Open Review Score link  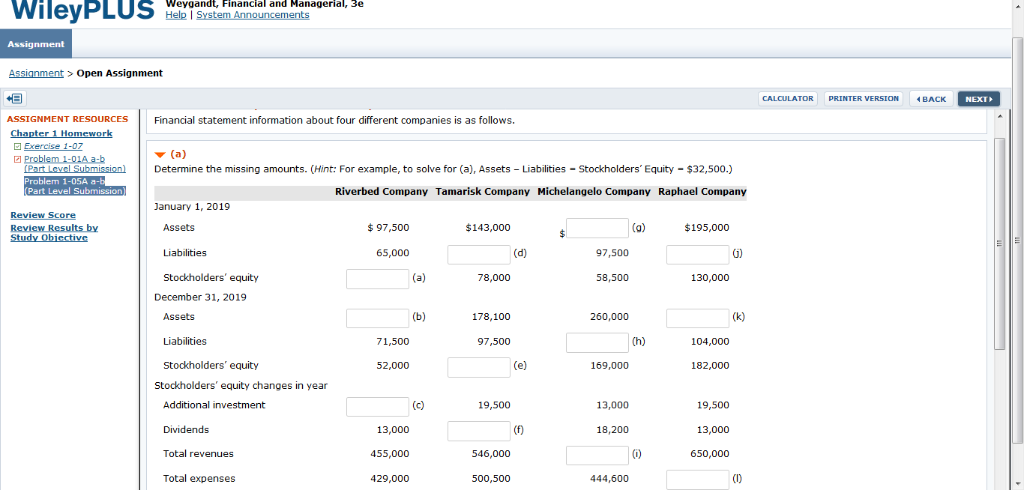[x=43, y=215]
